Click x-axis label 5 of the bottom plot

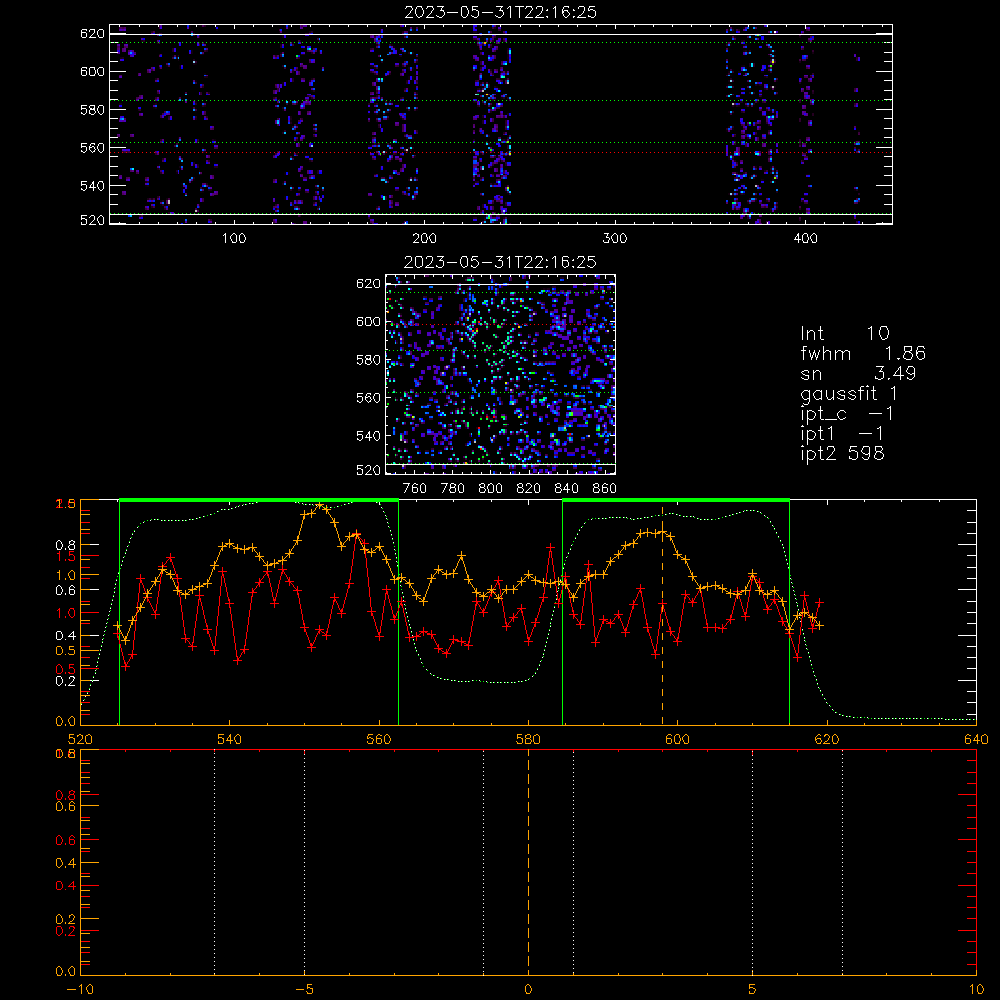click(x=753, y=990)
